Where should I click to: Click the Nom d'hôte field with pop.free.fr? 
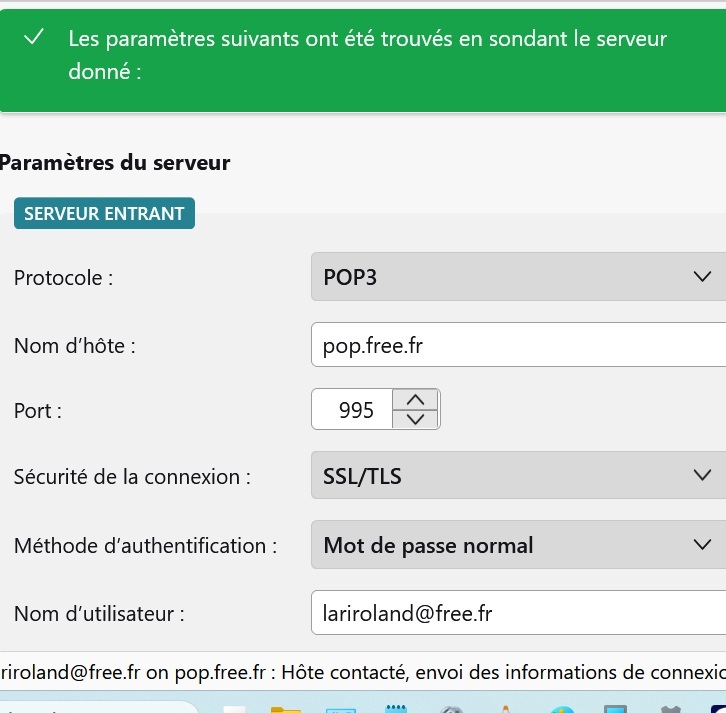(518, 346)
